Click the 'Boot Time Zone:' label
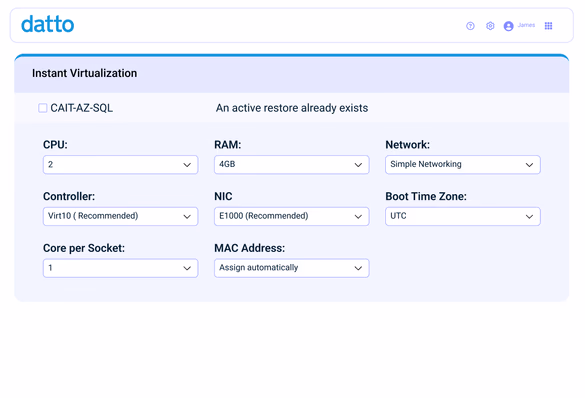Image resolution: width=585 pixels, height=398 pixels. [x=426, y=197]
